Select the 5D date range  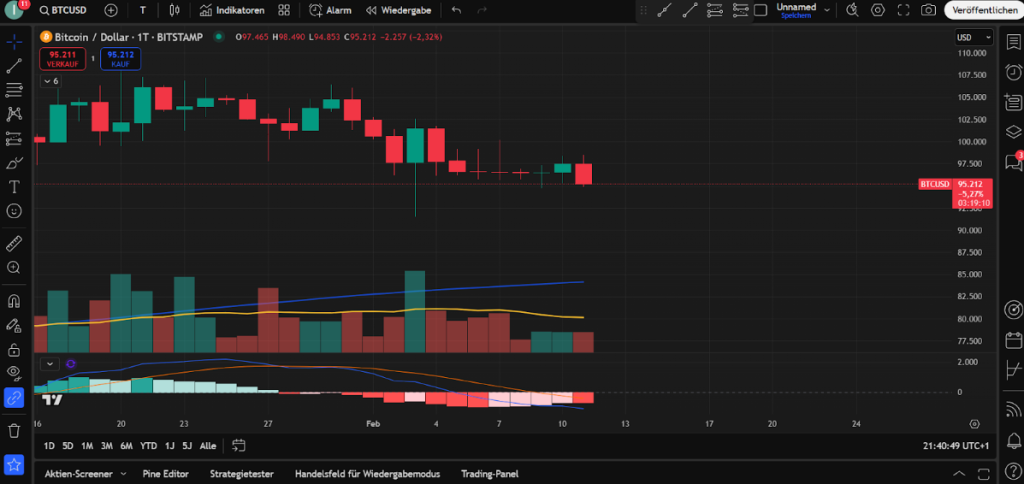(x=68, y=445)
